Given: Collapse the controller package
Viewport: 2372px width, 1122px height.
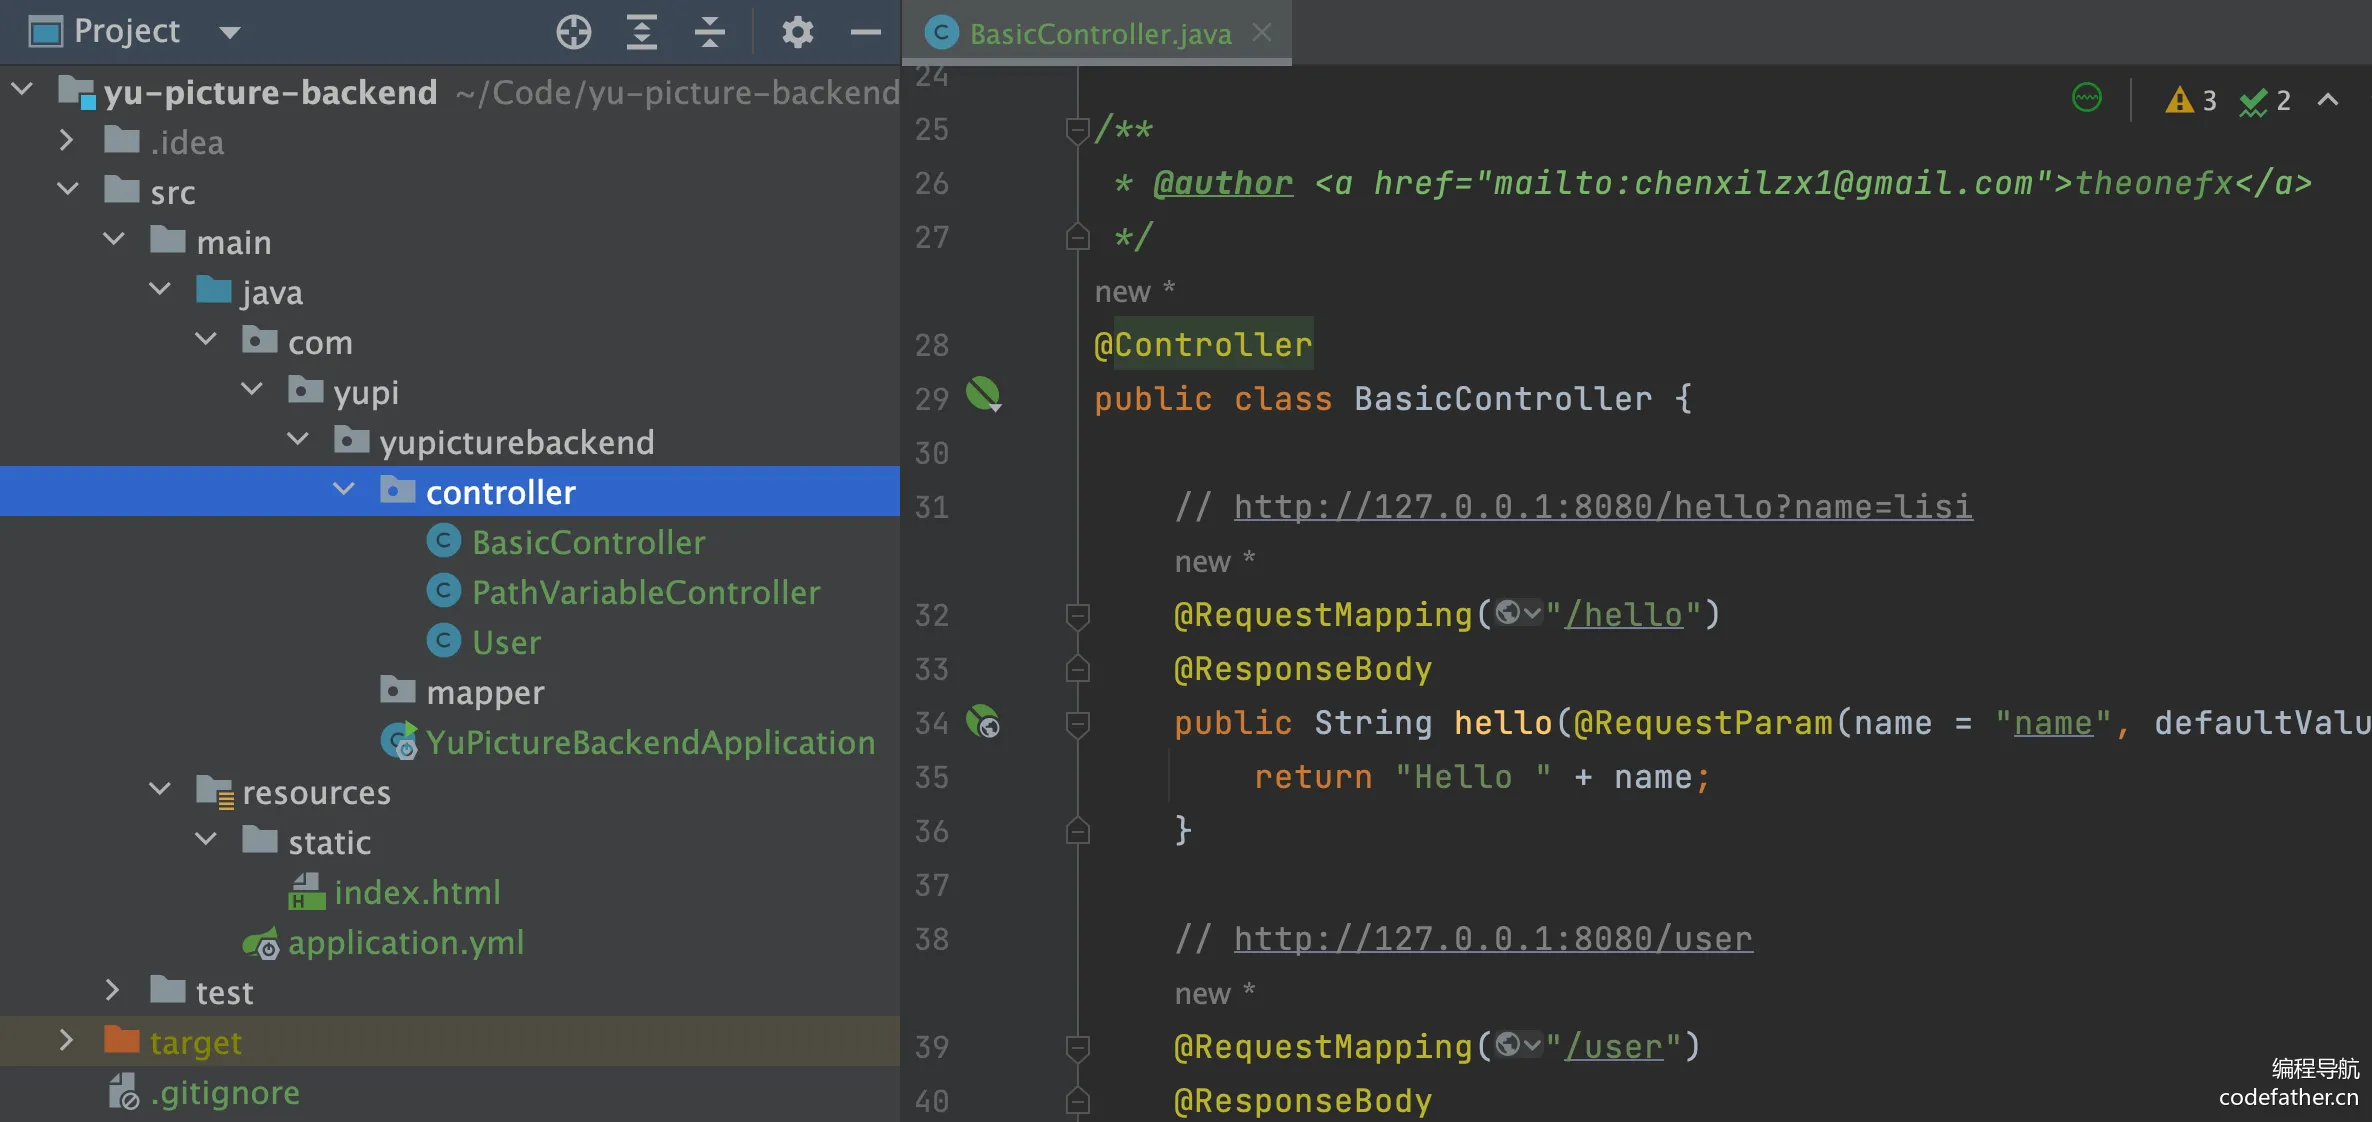Looking at the screenshot, I should pyautogui.click(x=344, y=489).
